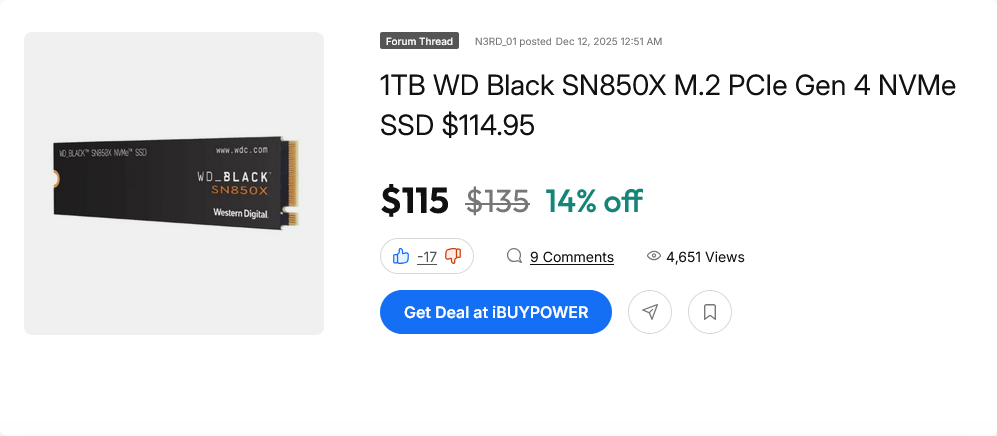Click the eye views icon
Screen dimensions: 997x436
tap(654, 256)
